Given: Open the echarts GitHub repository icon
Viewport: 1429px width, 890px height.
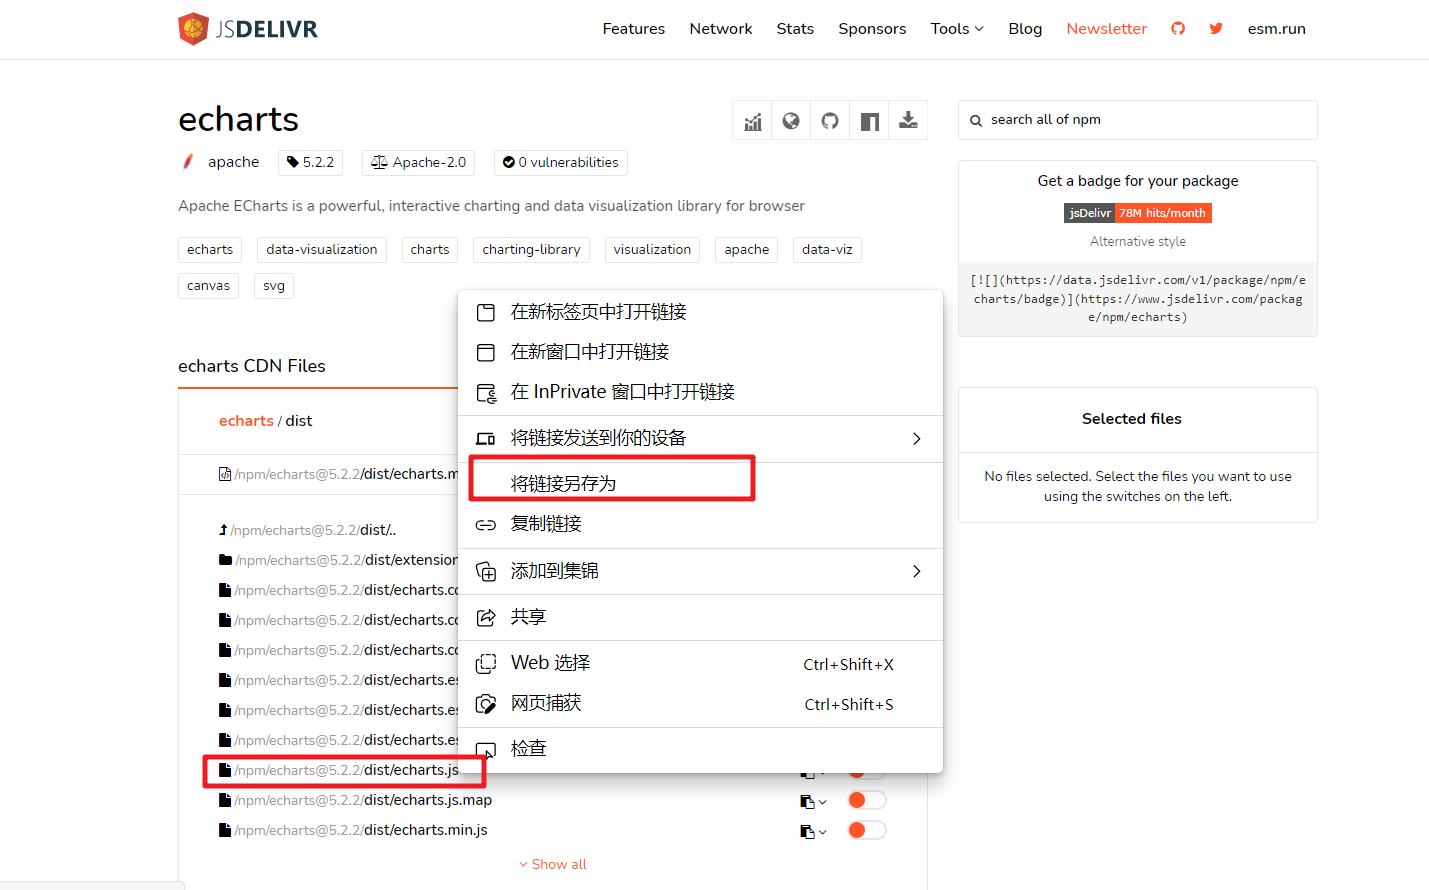Looking at the screenshot, I should [830, 120].
